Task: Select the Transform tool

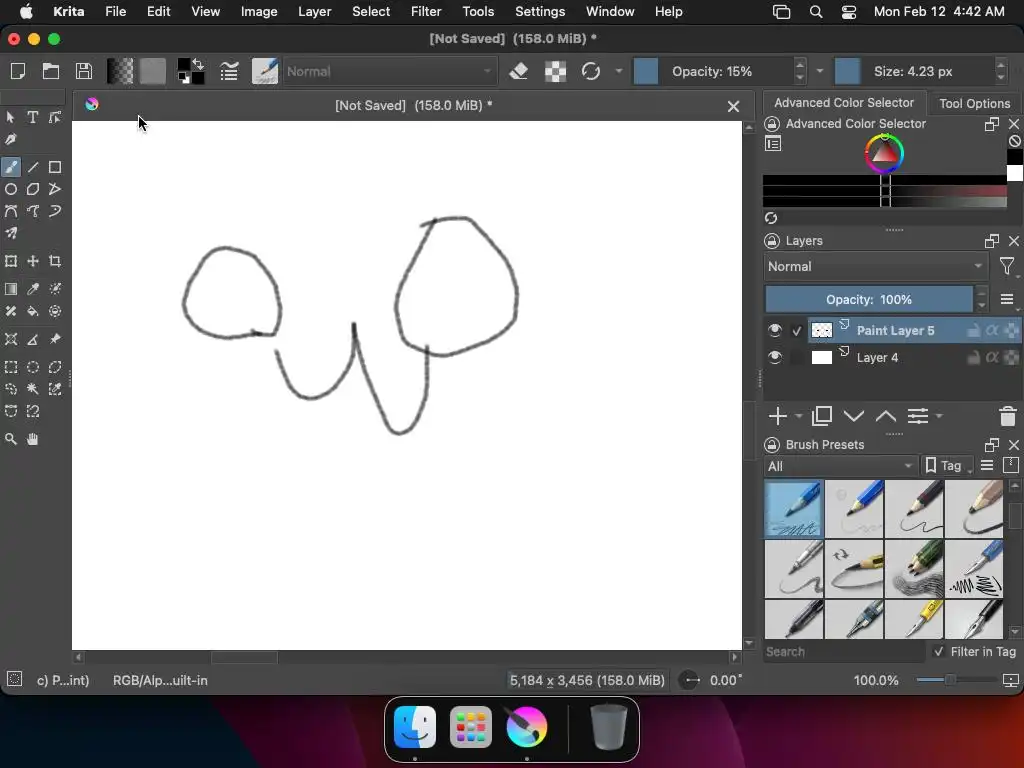Action: click(x=11, y=261)
